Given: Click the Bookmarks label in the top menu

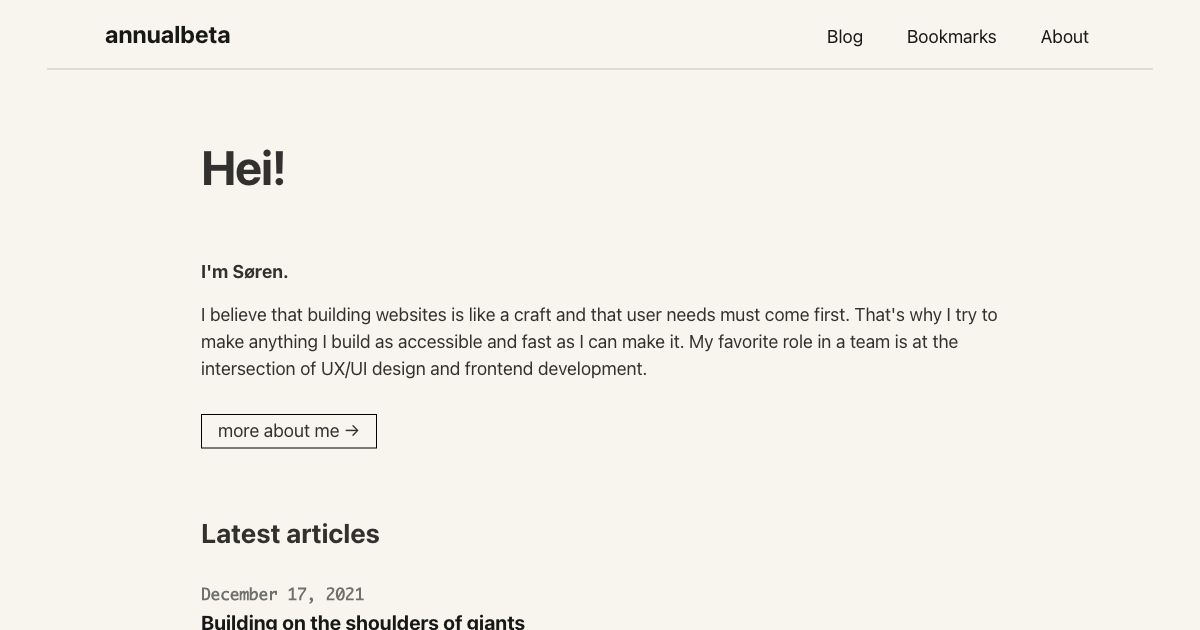Looking at the screenshot, I should tap(951, 37).
